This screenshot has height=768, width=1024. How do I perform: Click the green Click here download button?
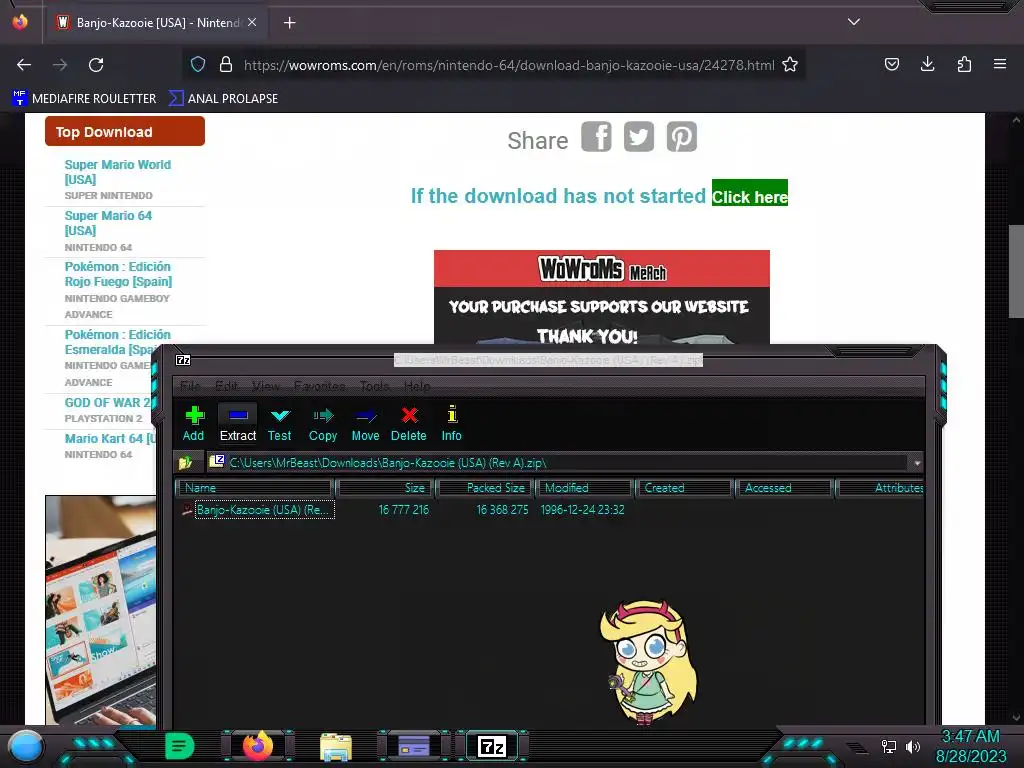(x=750, y=193)
